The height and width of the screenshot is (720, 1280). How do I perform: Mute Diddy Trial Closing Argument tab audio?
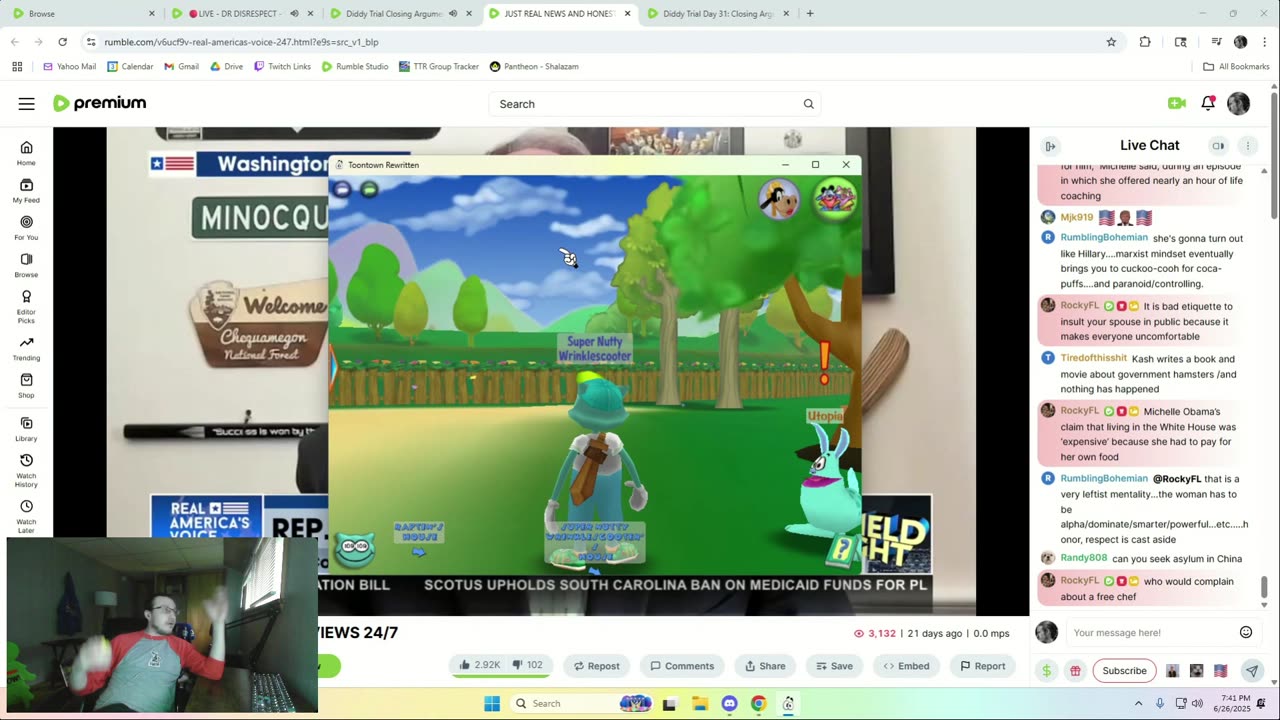(453, 14)
